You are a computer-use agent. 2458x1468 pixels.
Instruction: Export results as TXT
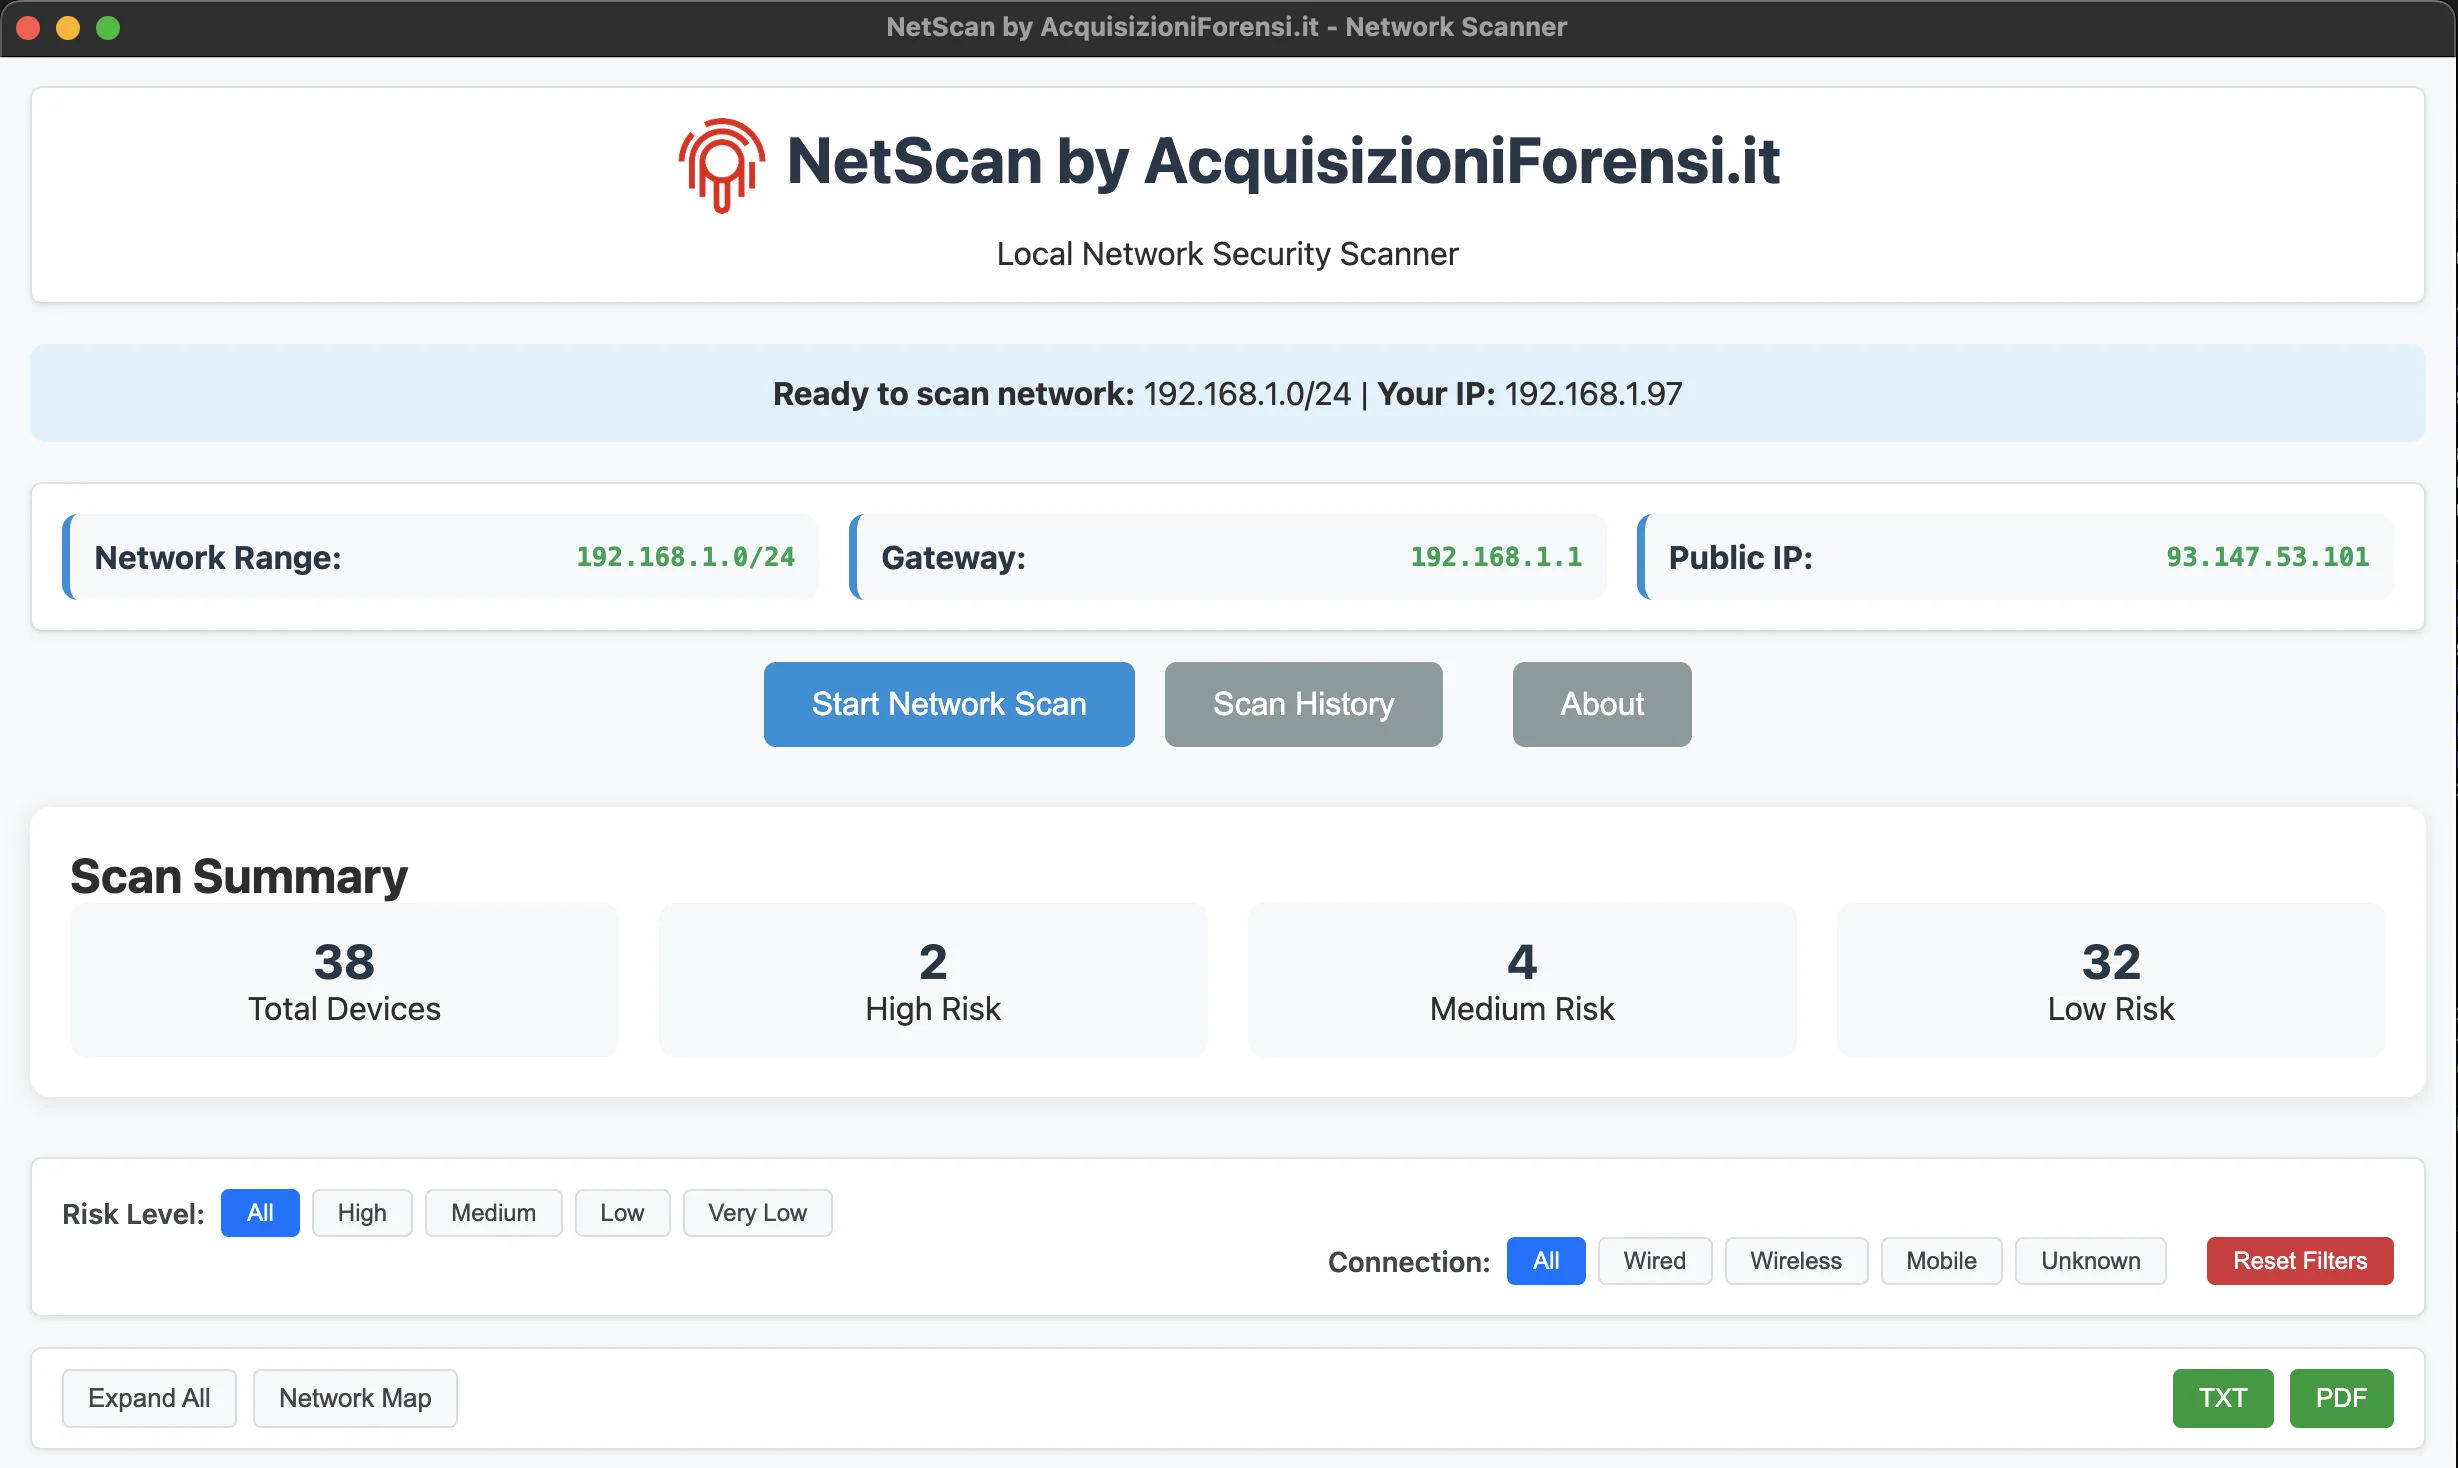point(2223,1398)
